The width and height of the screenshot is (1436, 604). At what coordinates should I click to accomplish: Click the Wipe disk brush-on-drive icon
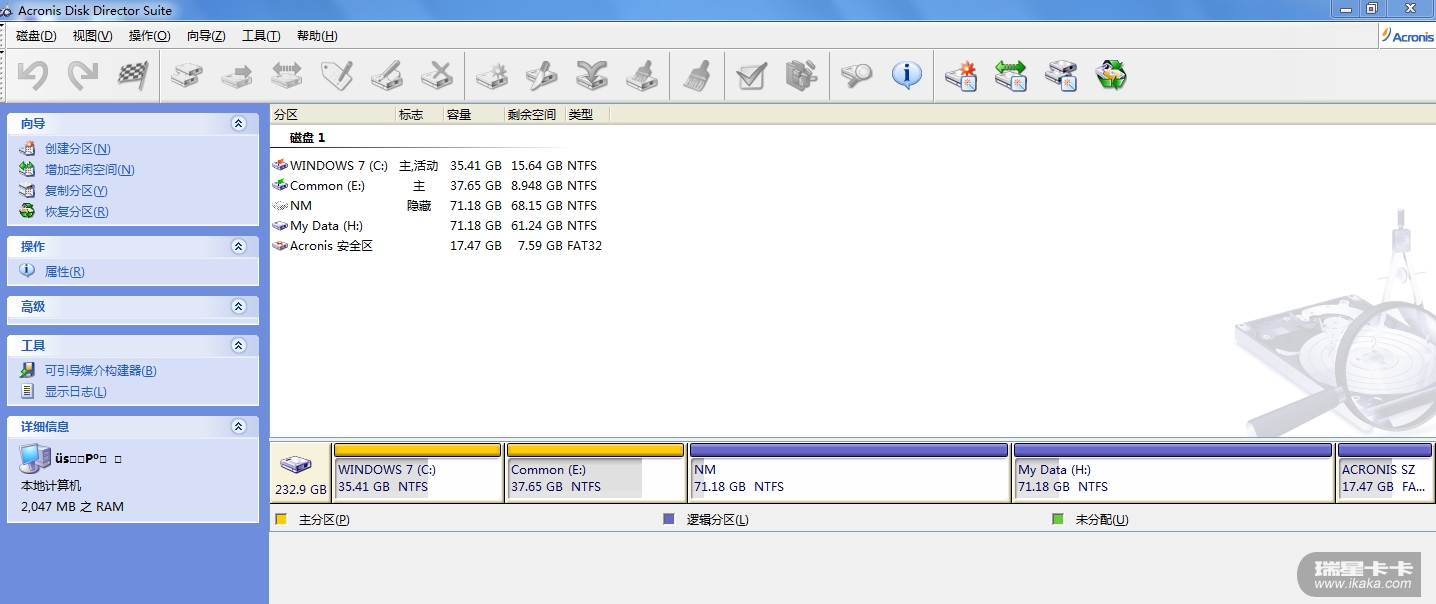[x=641, y=76]
